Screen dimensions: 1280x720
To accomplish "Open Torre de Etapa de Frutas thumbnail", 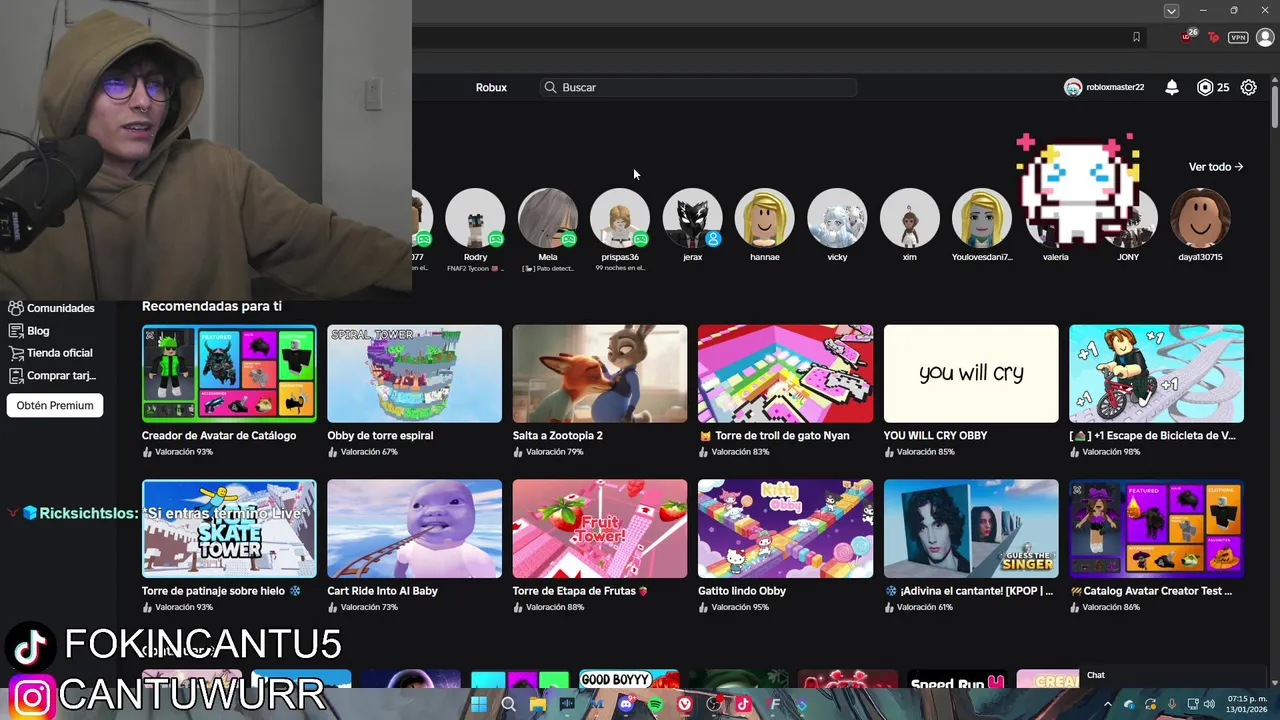I will coord(600,529).
